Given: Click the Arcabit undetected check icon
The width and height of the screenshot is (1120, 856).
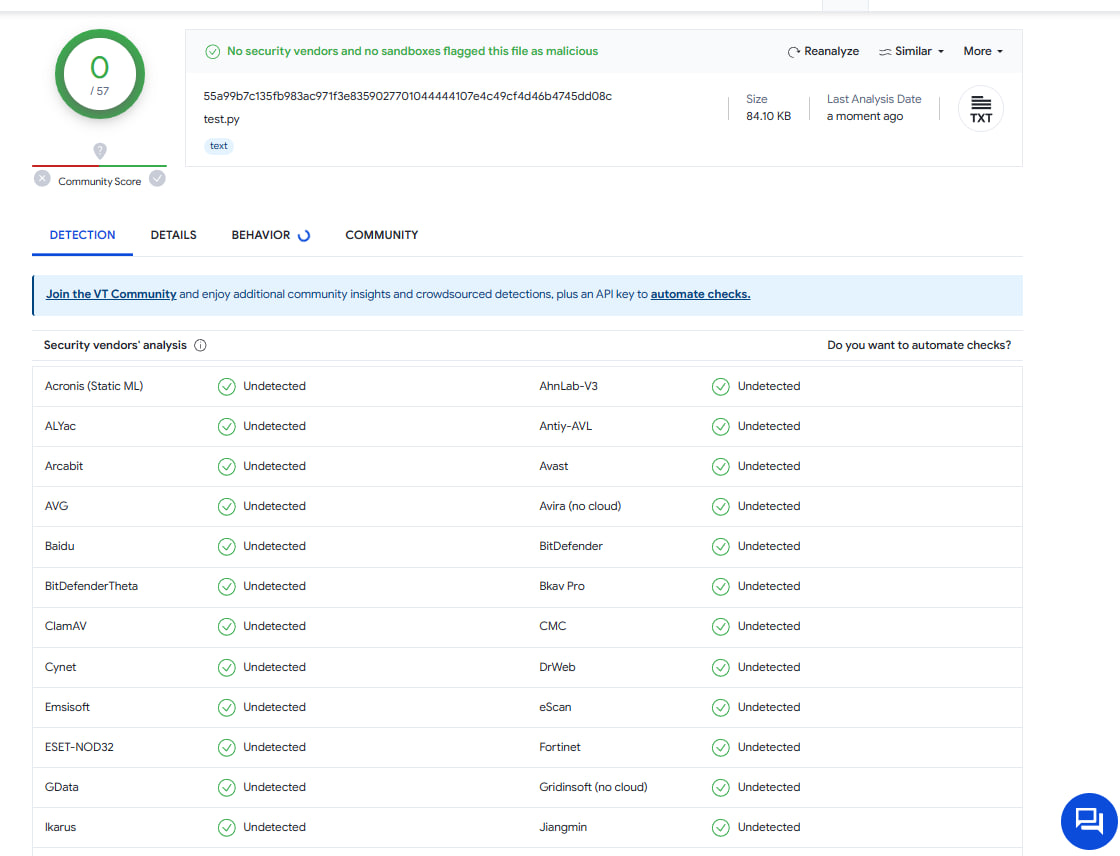Looking at the screenshot, I should point(226,467).
